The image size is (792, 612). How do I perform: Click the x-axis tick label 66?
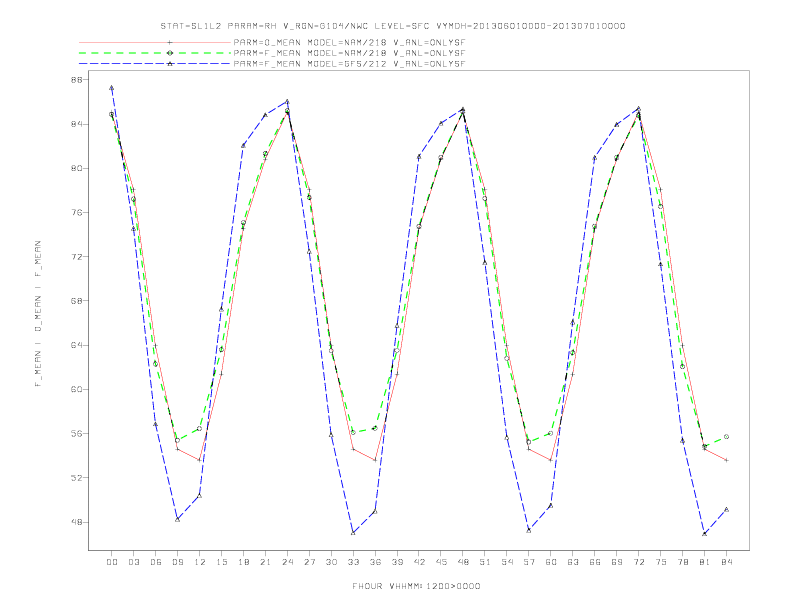595,562
